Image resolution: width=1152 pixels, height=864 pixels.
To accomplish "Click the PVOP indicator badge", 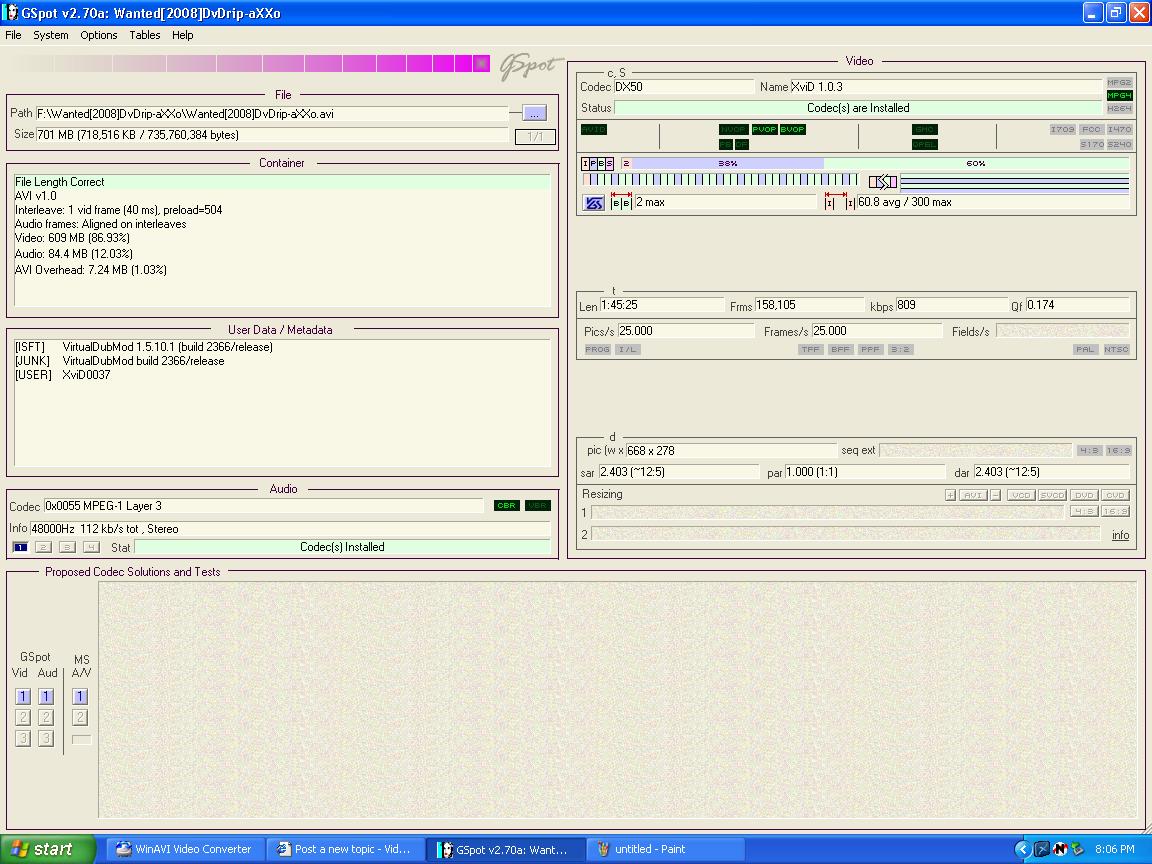I will (764, 129).
